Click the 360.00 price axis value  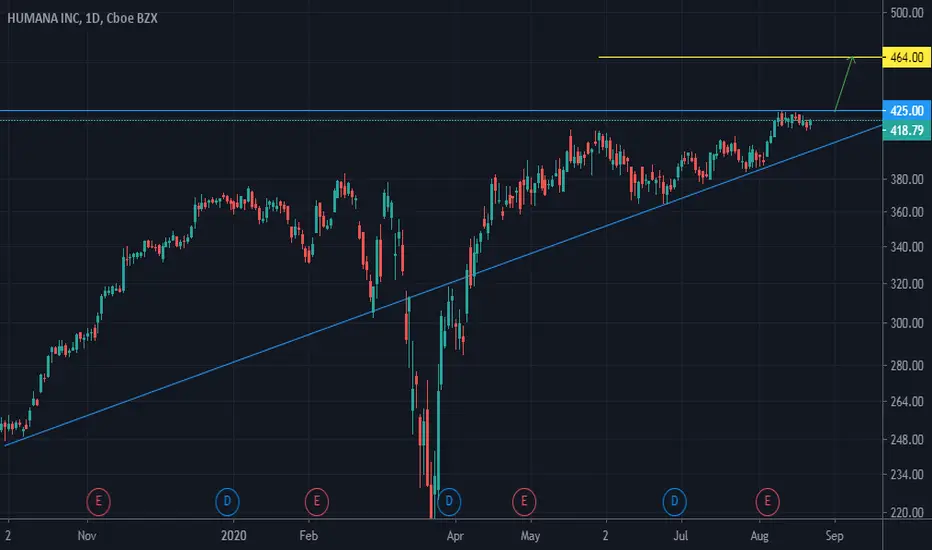[x=906, y=212]
